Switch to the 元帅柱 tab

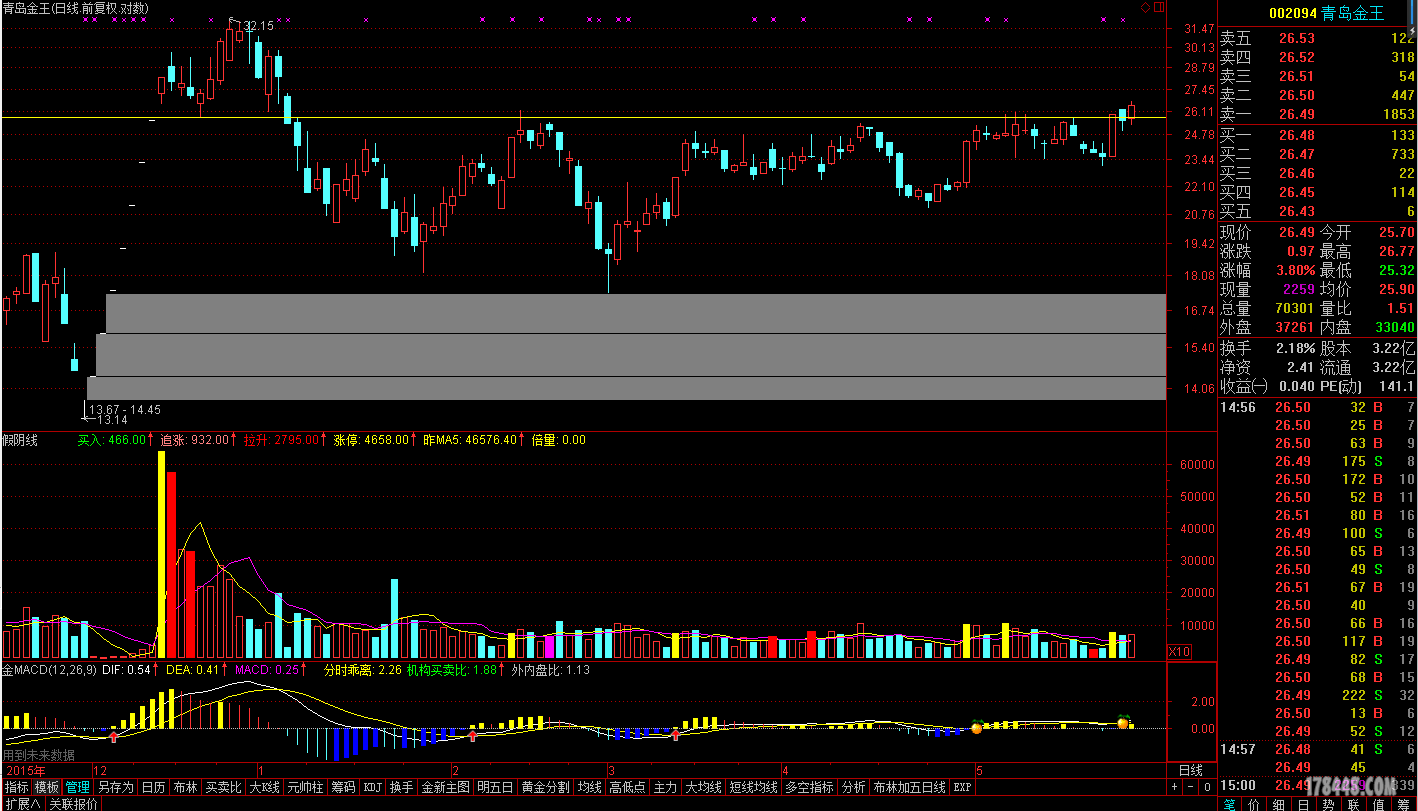(x=305, y=787)
